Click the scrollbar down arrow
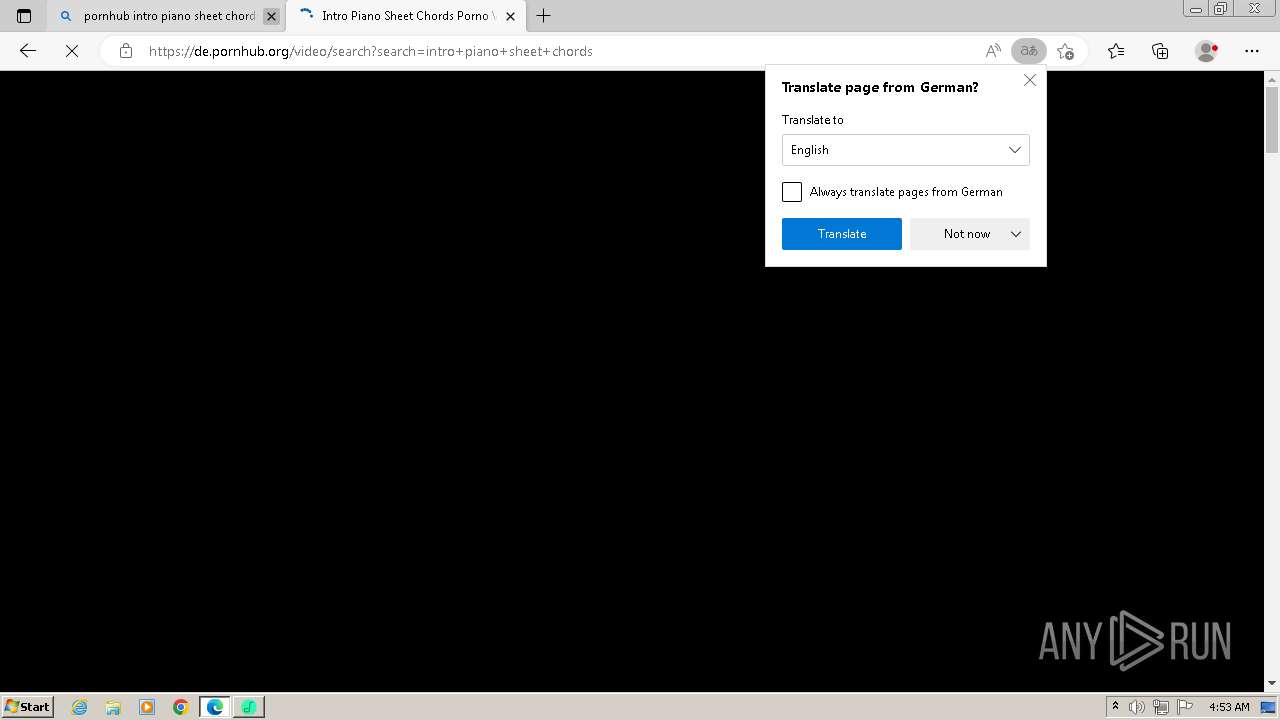Screen dimensions: 1280x720 (1272, 683)
